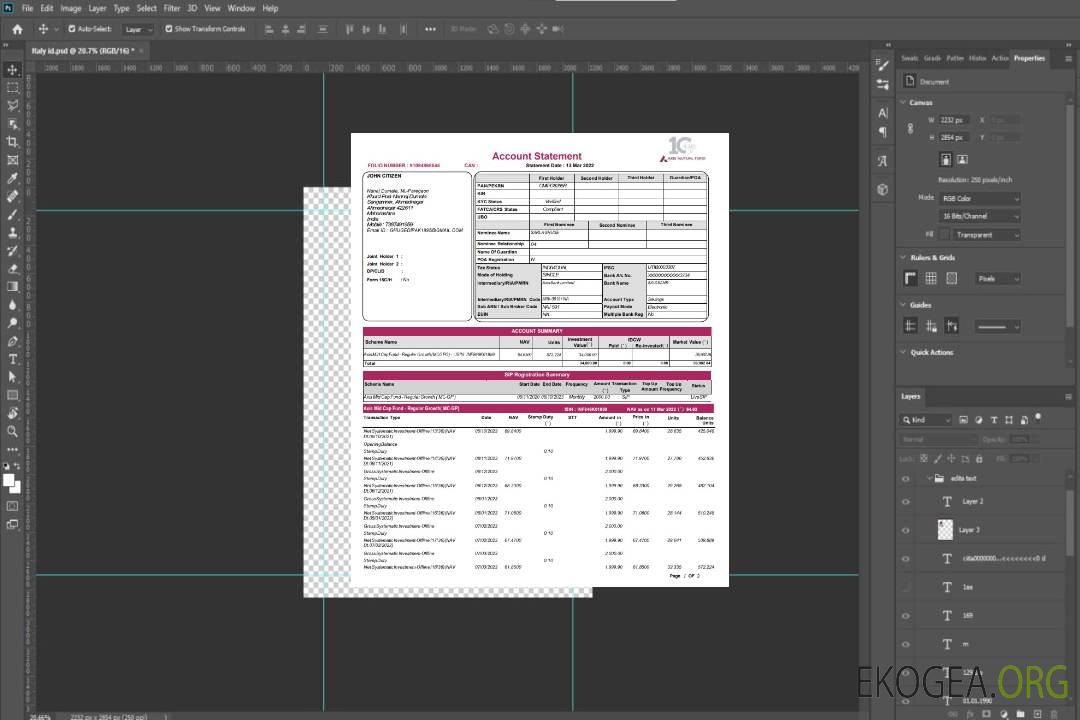Select the Hand tool

[x=12, y=413]
